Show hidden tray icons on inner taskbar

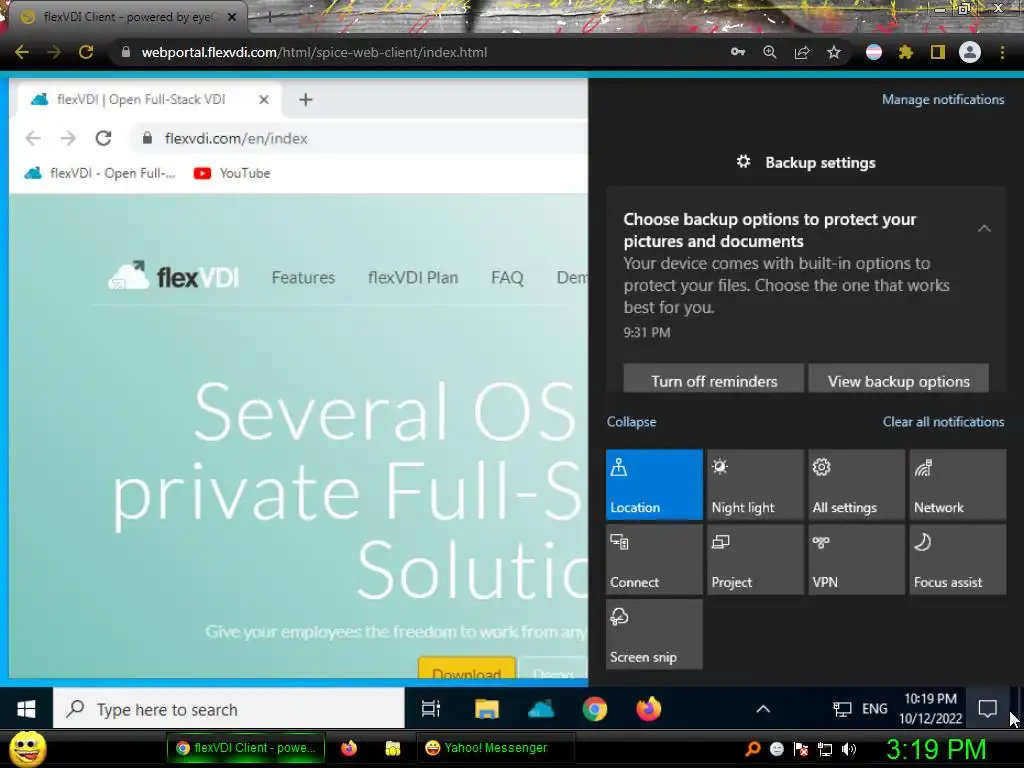click(x=763, y=709)
